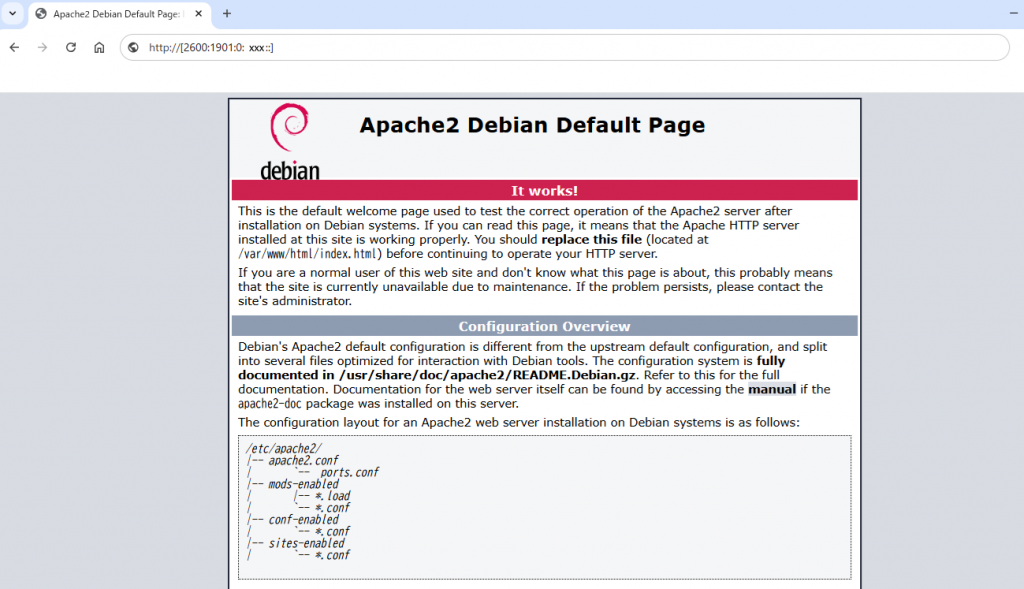Click the apache2-doc package name

click(270, 404)
